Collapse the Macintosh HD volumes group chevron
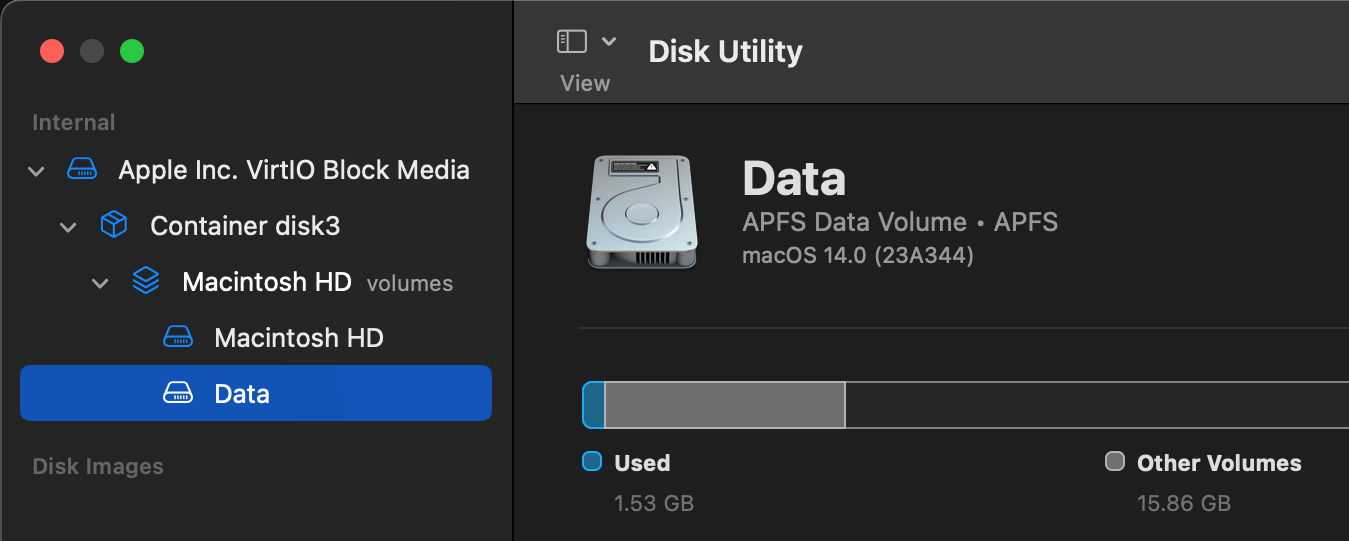Screen dimensions: 1349x541 pyautogui.click(x=100, y=283)
